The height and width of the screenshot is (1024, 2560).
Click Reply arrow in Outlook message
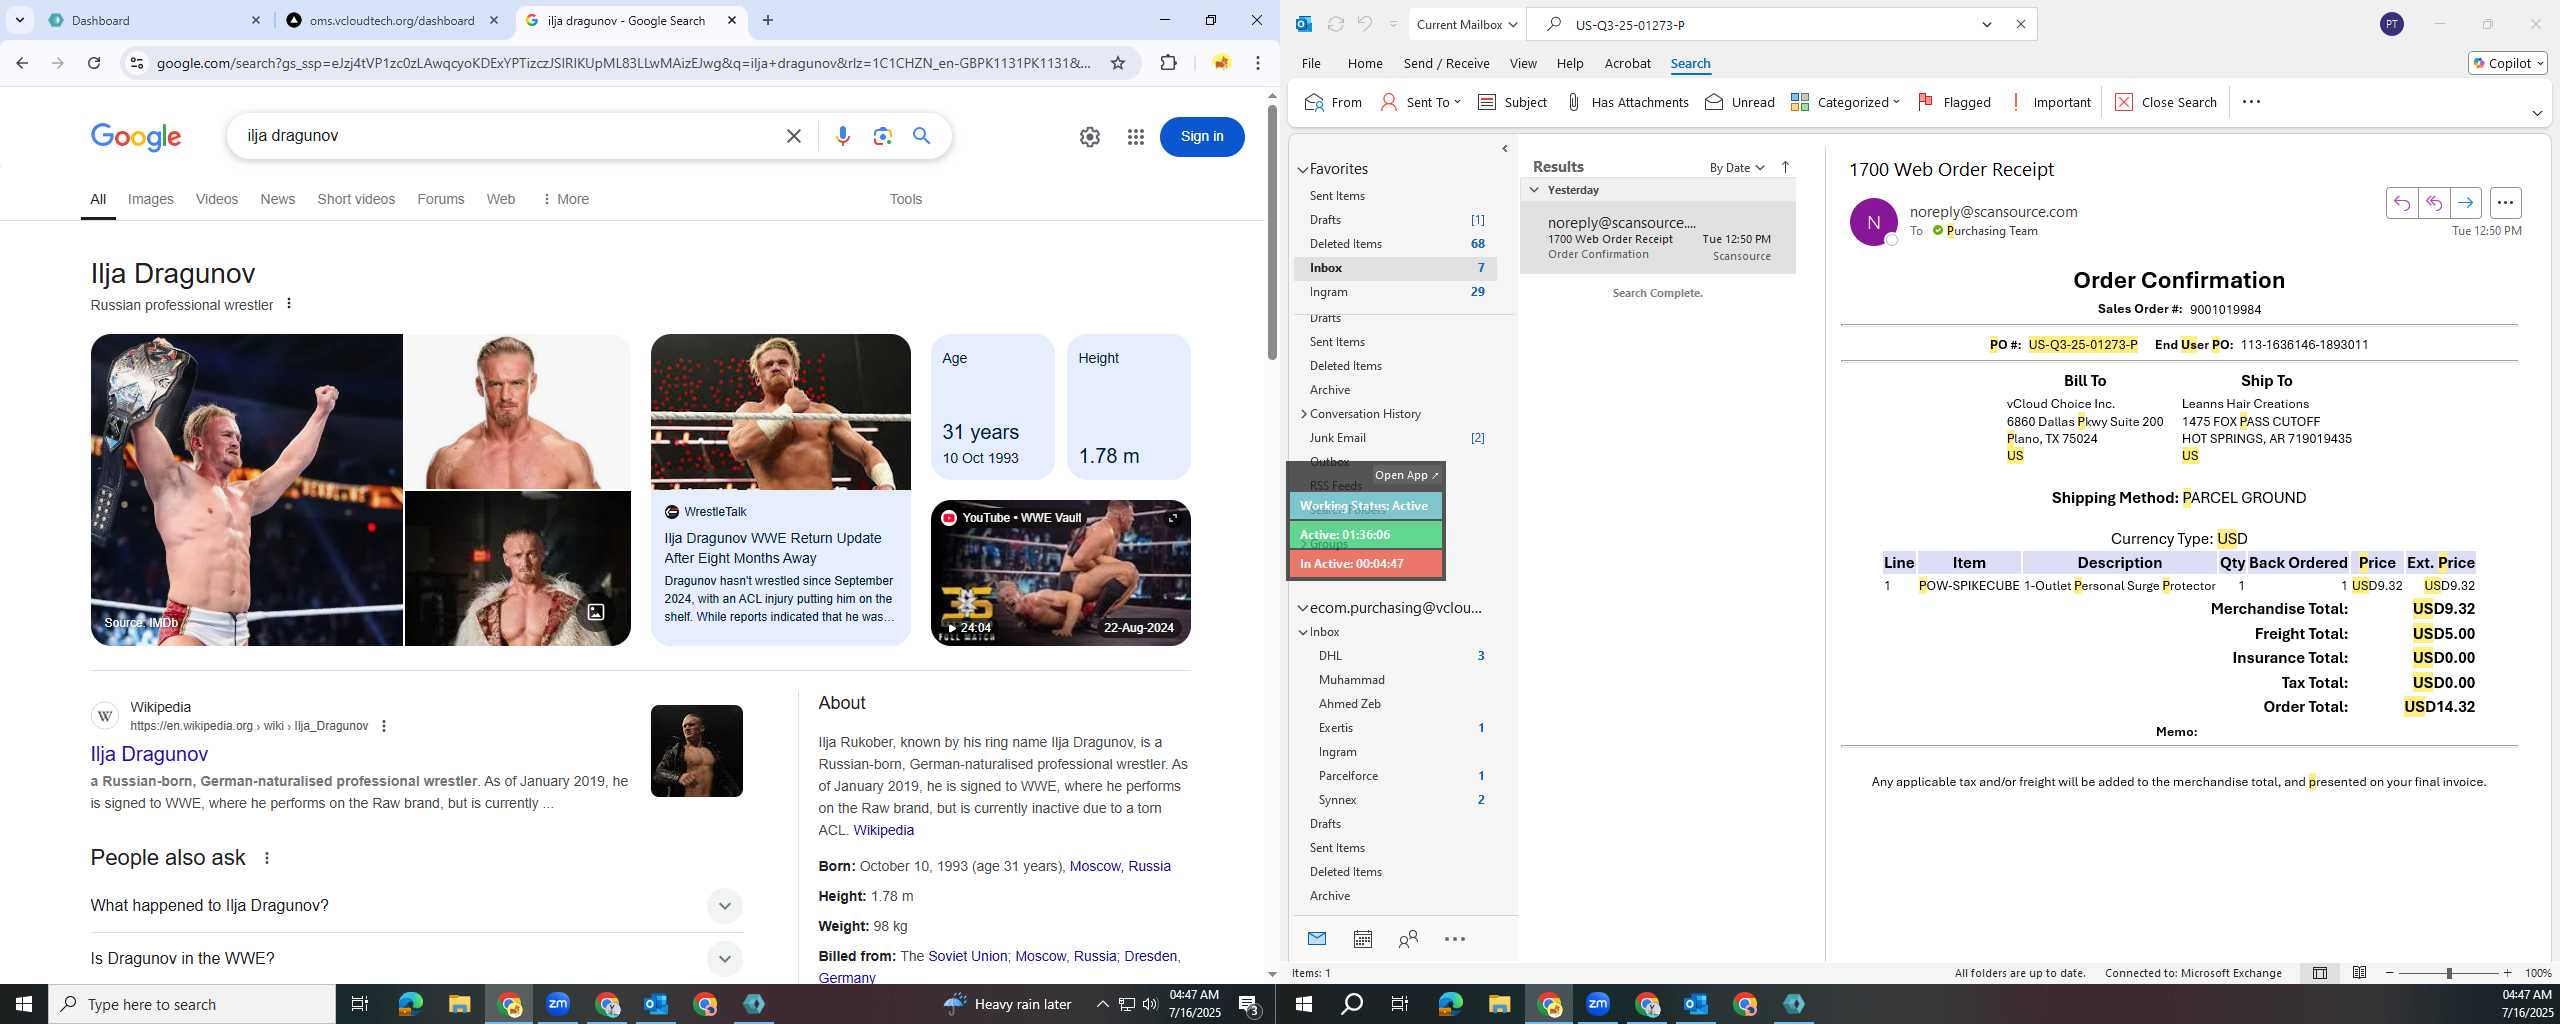(x=2402, y=203)
